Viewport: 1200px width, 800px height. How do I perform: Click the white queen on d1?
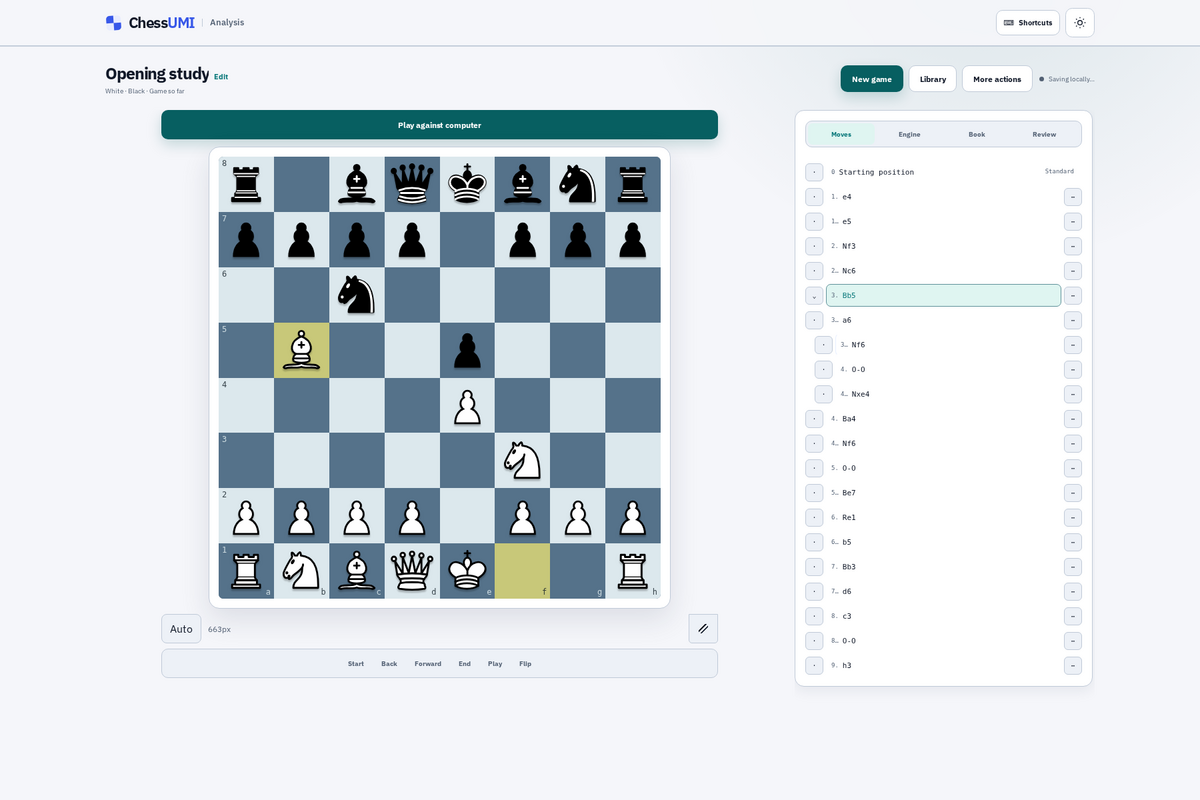point(412,571)
